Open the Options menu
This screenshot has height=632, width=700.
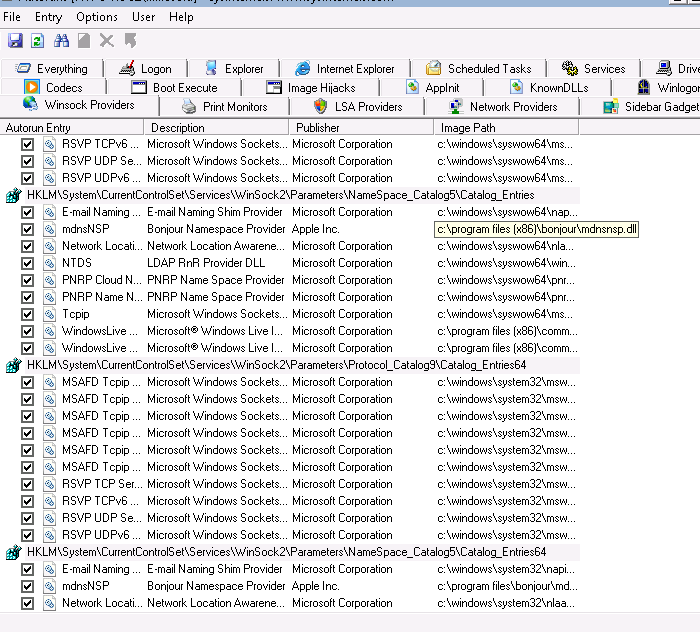97,17
